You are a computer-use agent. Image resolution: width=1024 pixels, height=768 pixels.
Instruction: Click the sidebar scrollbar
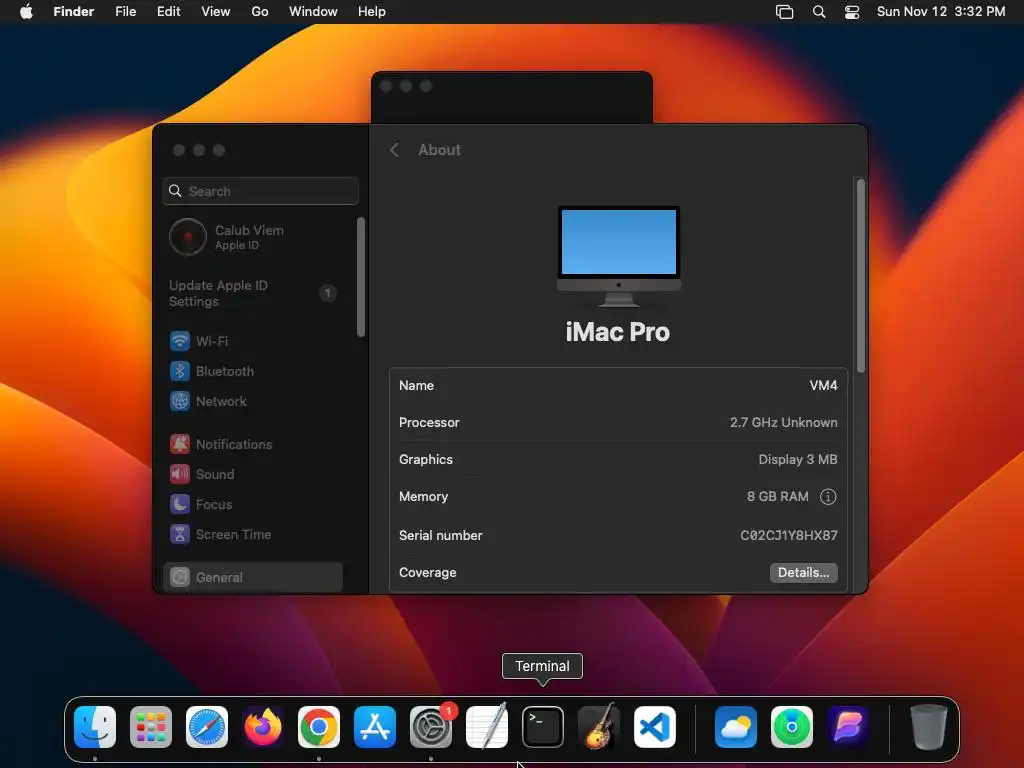tap(360, 277)
